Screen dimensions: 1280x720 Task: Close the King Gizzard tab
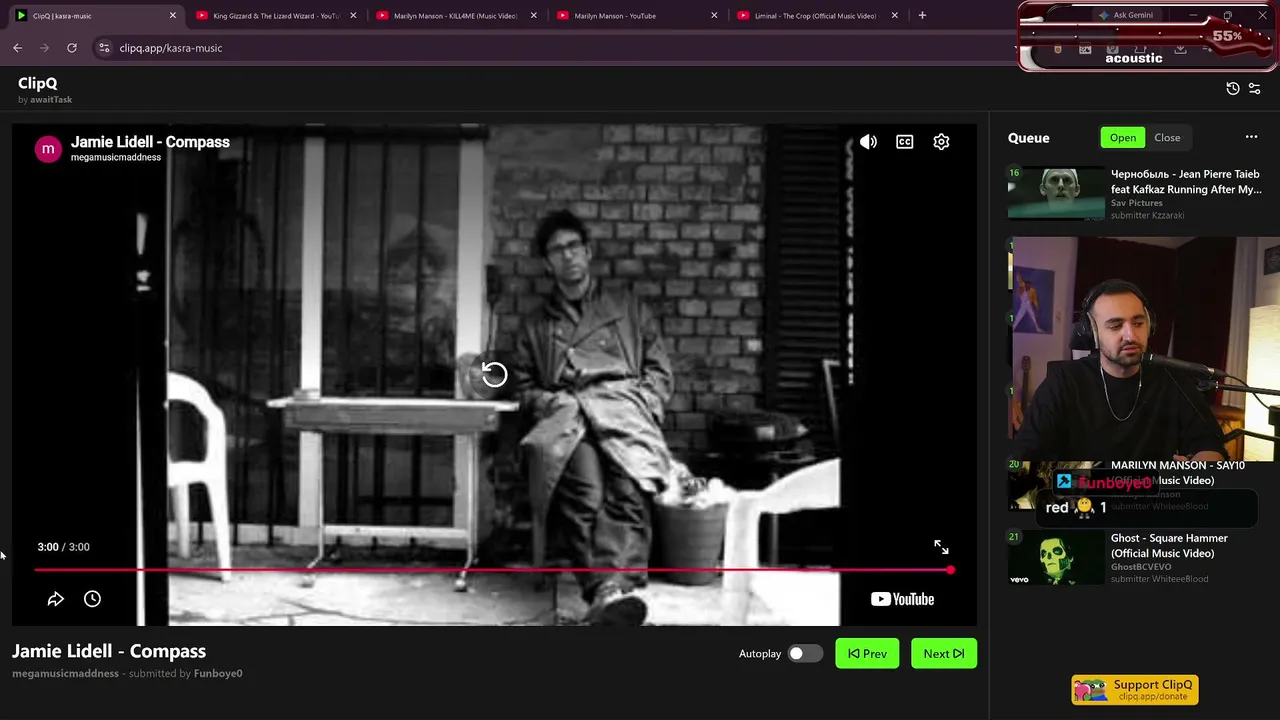click(353, 16)
